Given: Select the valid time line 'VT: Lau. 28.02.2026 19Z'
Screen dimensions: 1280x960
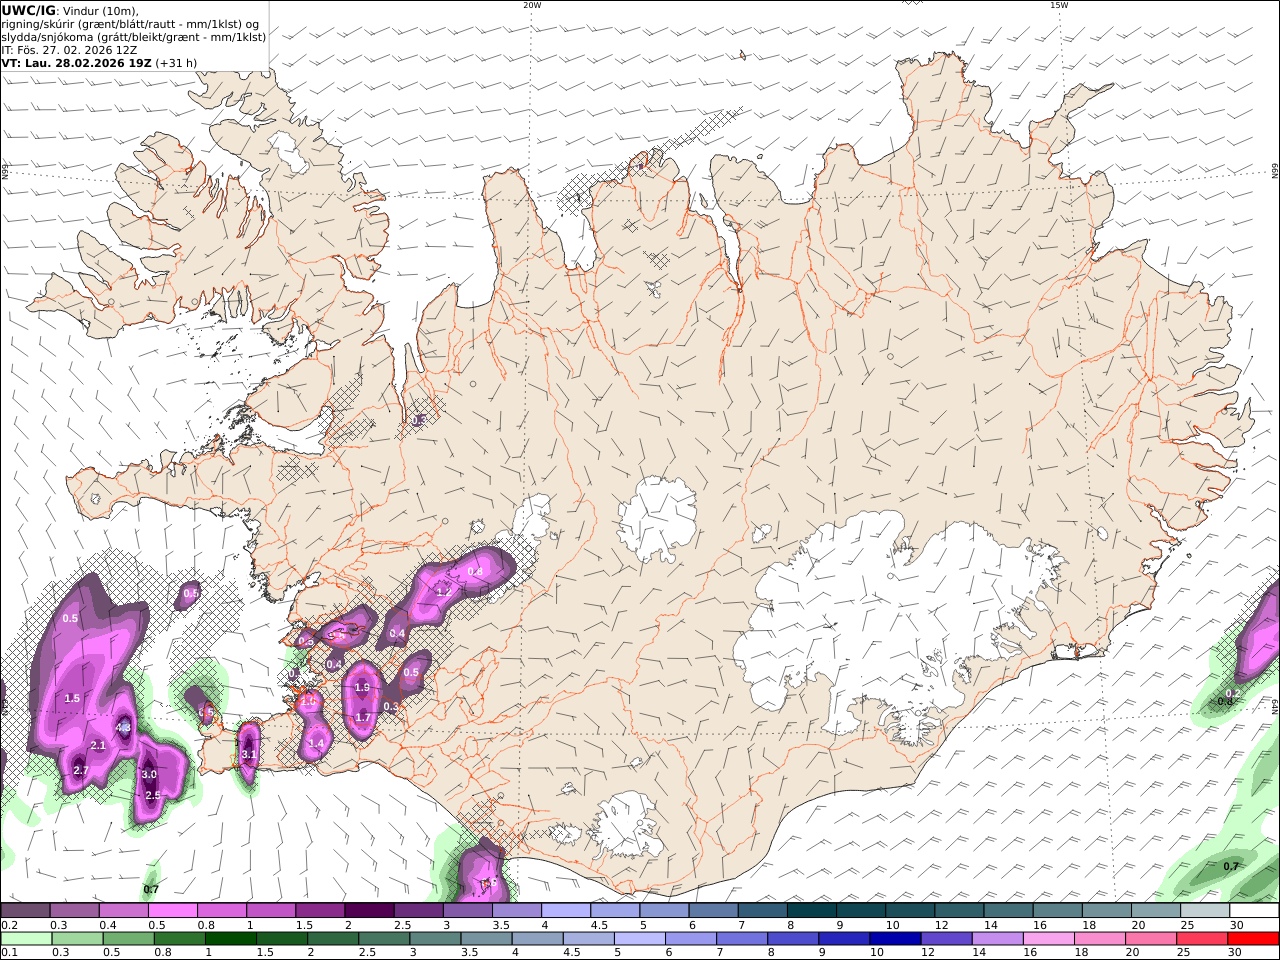Looking at the screenshot, I should [x=76, y=62].
